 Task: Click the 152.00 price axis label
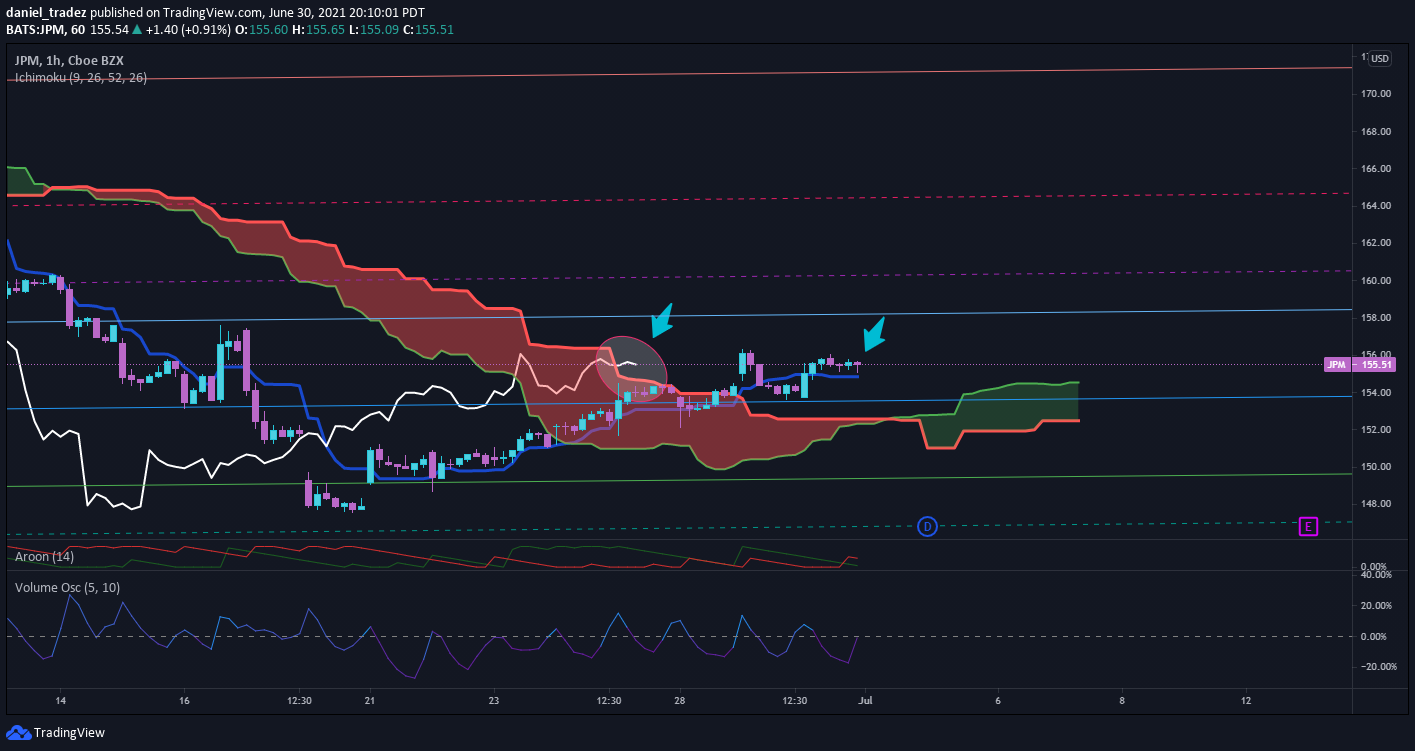[1376, 430]
